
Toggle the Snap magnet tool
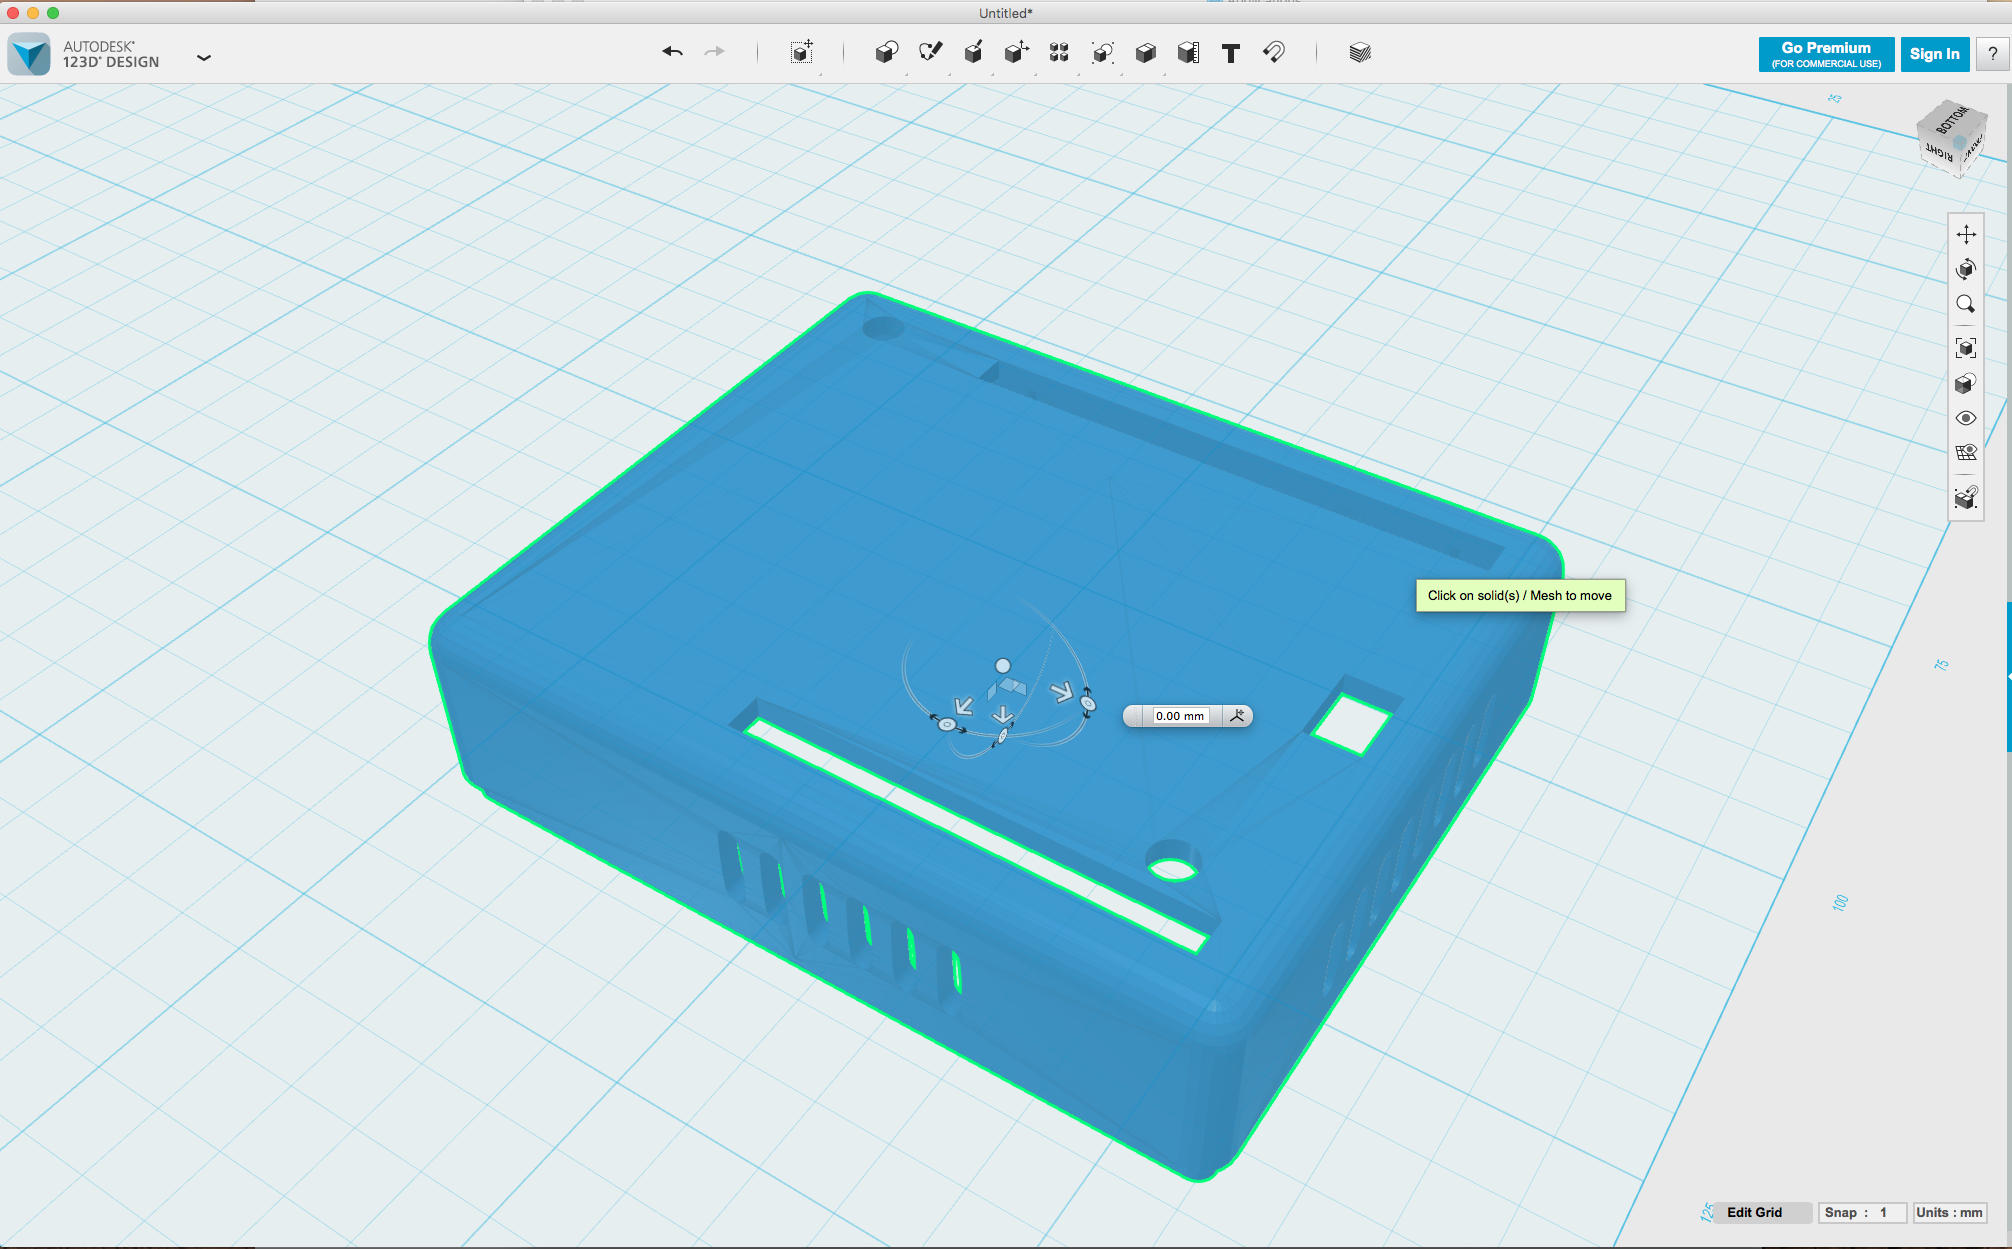(1274, 52)
